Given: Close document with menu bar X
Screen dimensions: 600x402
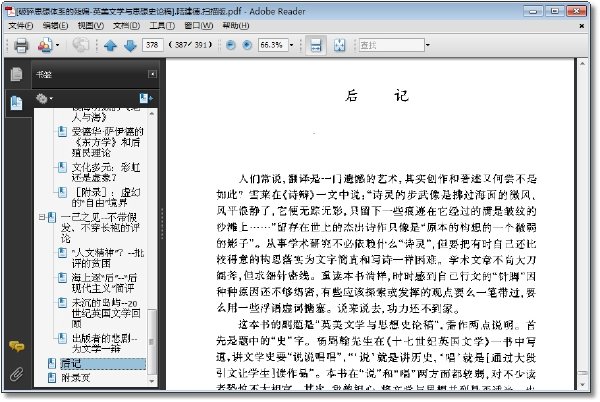Looking at the screenshot, I should (581, 26).
